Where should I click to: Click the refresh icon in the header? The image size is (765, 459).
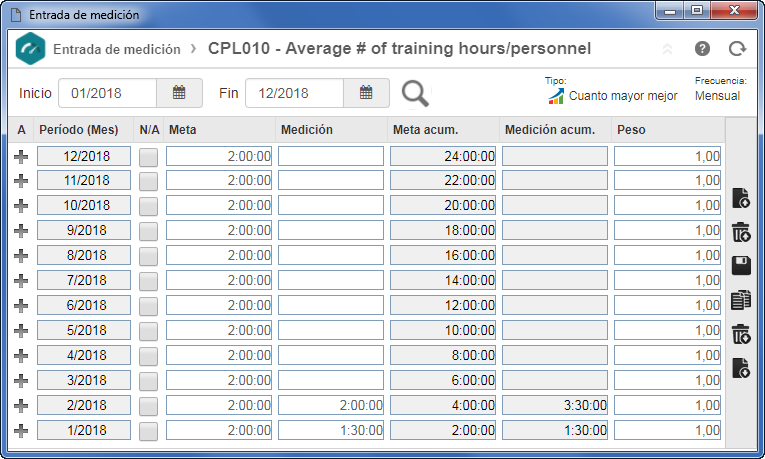[737, 49]
